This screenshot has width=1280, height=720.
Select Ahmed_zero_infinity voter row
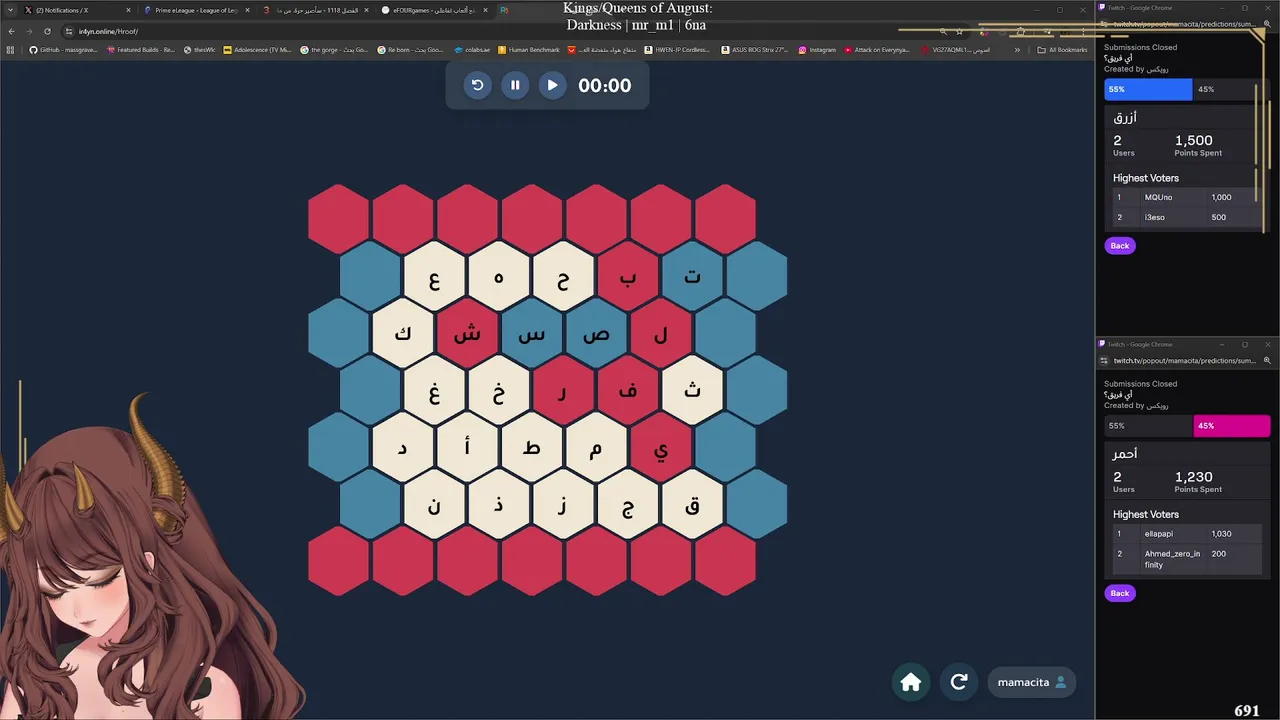(1186, 559)
